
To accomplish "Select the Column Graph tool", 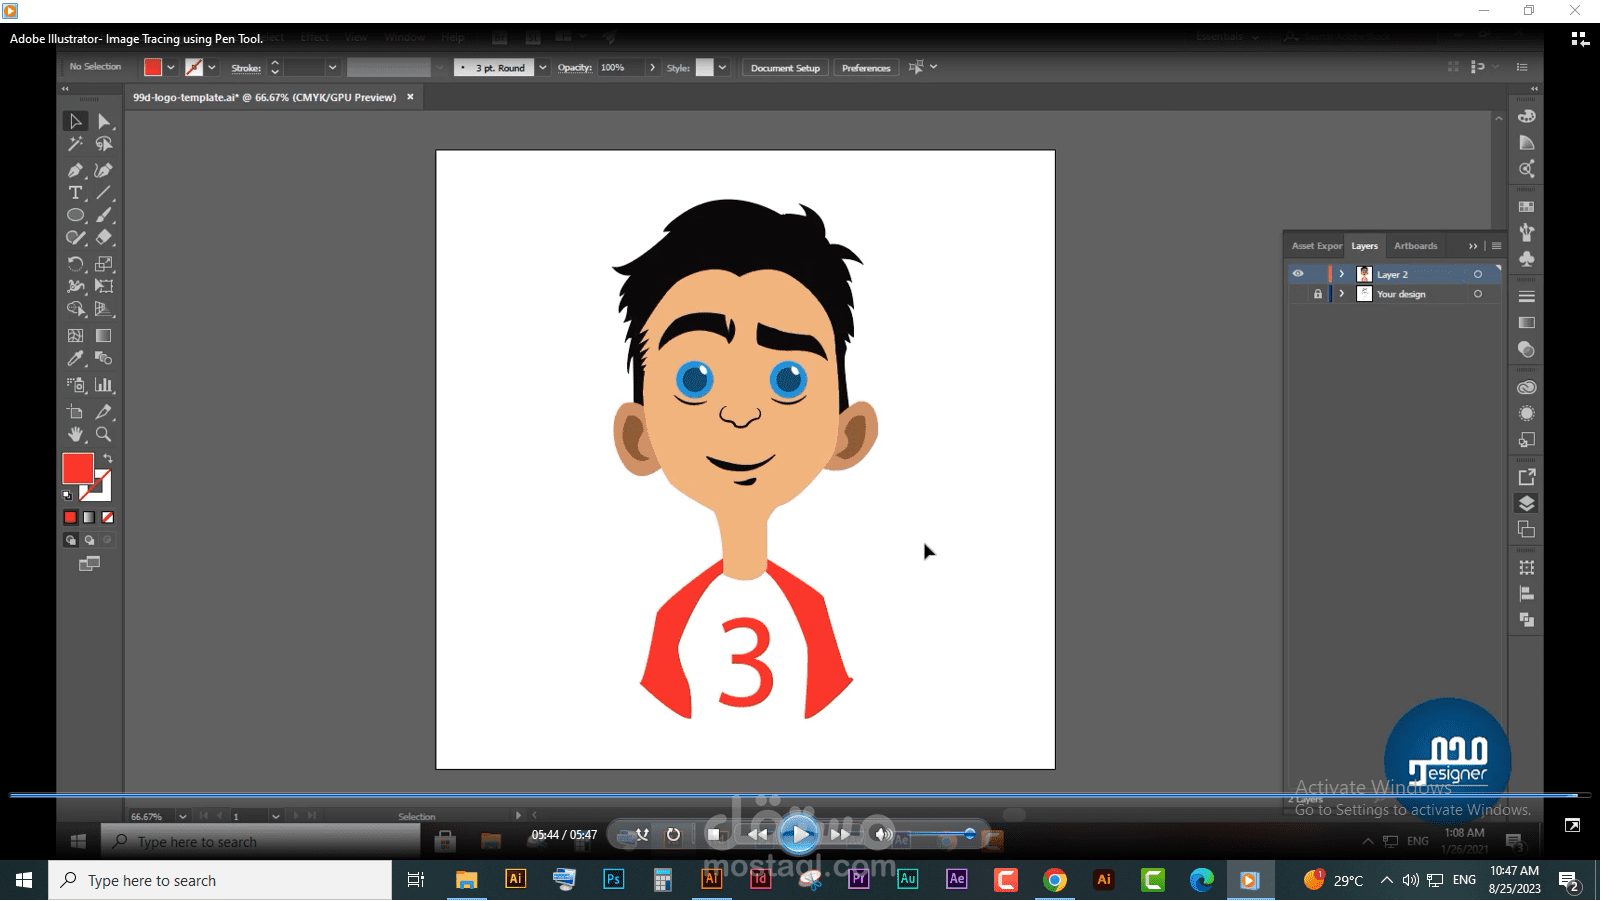I will coord(104,385).
